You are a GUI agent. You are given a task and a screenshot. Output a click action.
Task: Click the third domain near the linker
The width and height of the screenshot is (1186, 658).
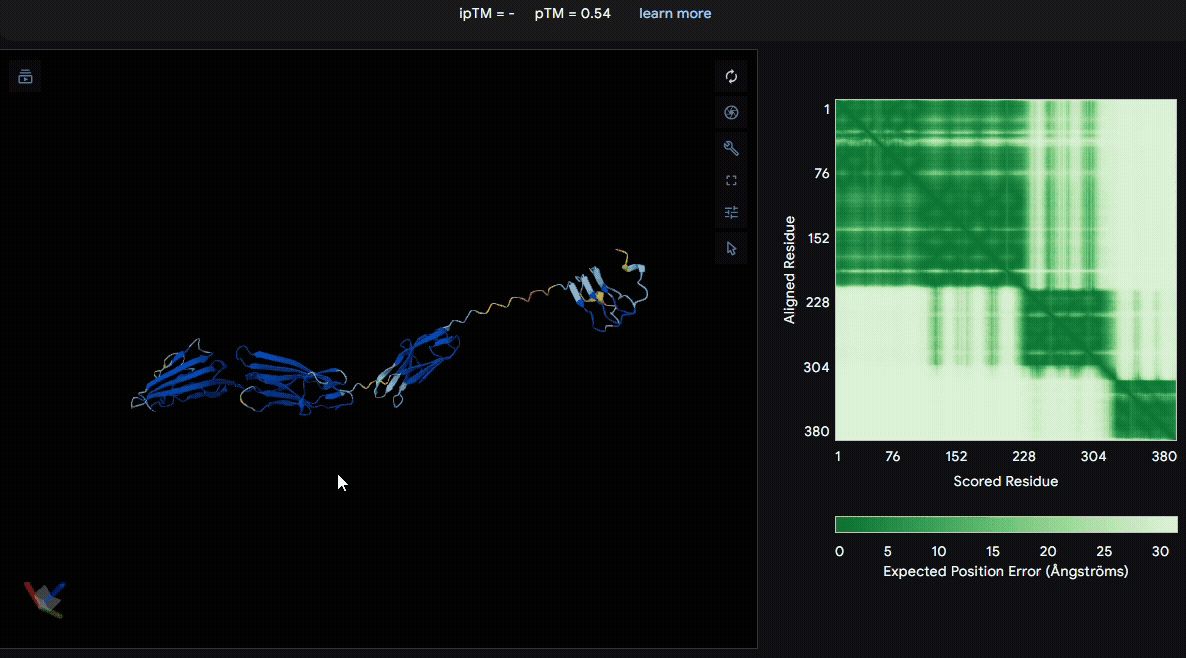[x=416, y=366]
